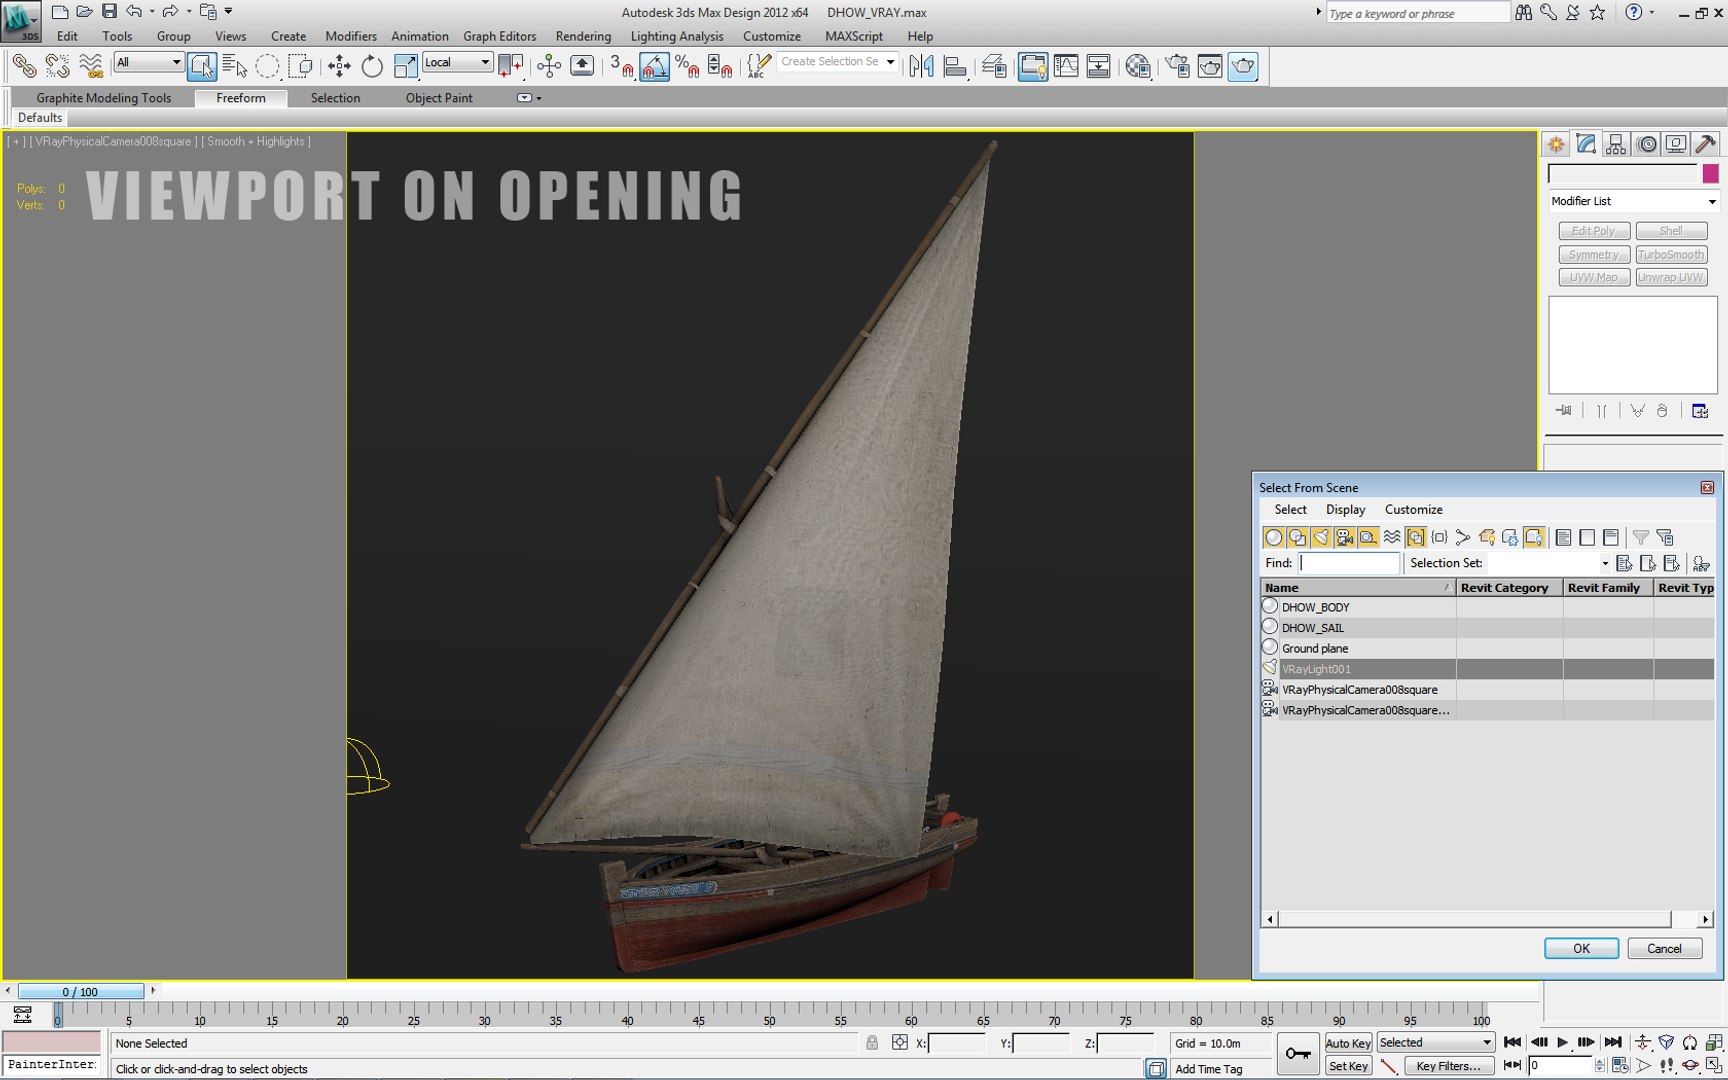1728x1080 pixels.
Task: Click the Find input field in dialog
Action: [1349, 563]
